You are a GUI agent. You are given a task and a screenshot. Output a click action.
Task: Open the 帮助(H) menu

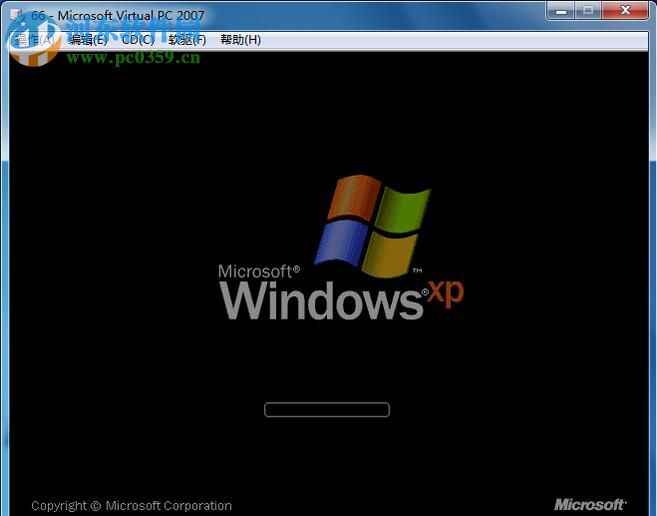pyautogui.click(x=241, y=40)
